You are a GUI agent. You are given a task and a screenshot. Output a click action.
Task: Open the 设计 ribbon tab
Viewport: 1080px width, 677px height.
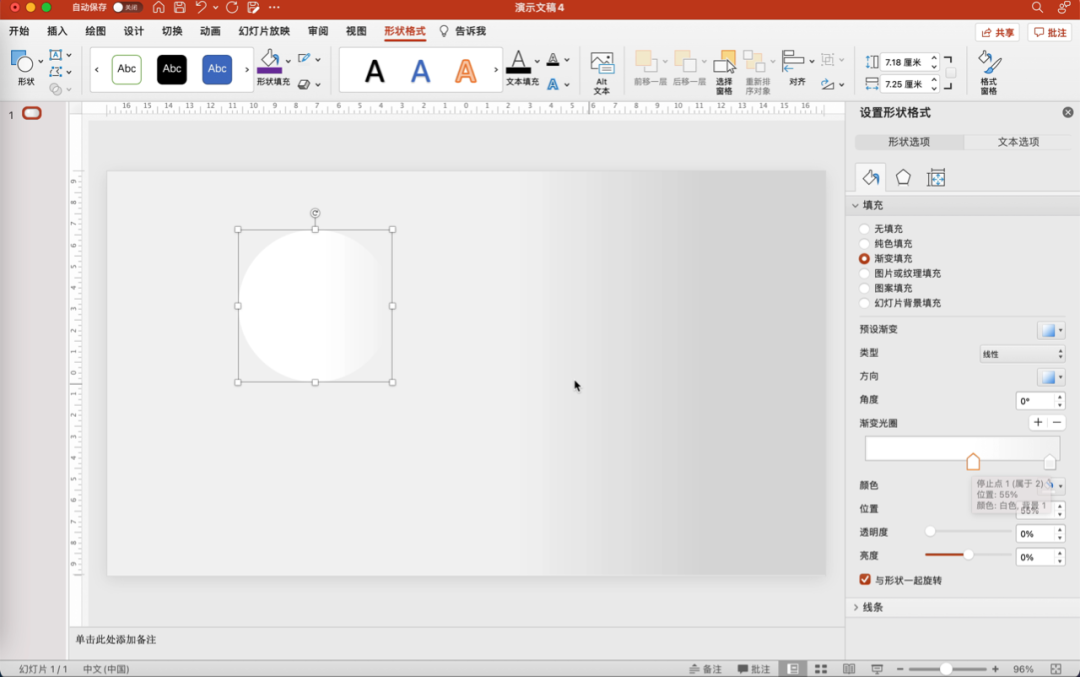click(x=134, y=31)
